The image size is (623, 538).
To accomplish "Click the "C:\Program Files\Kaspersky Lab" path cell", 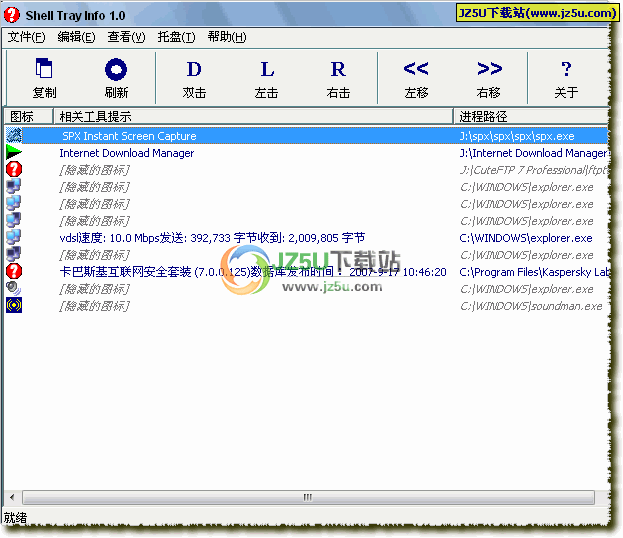I will pyautogui.click(x=534, y=272).
